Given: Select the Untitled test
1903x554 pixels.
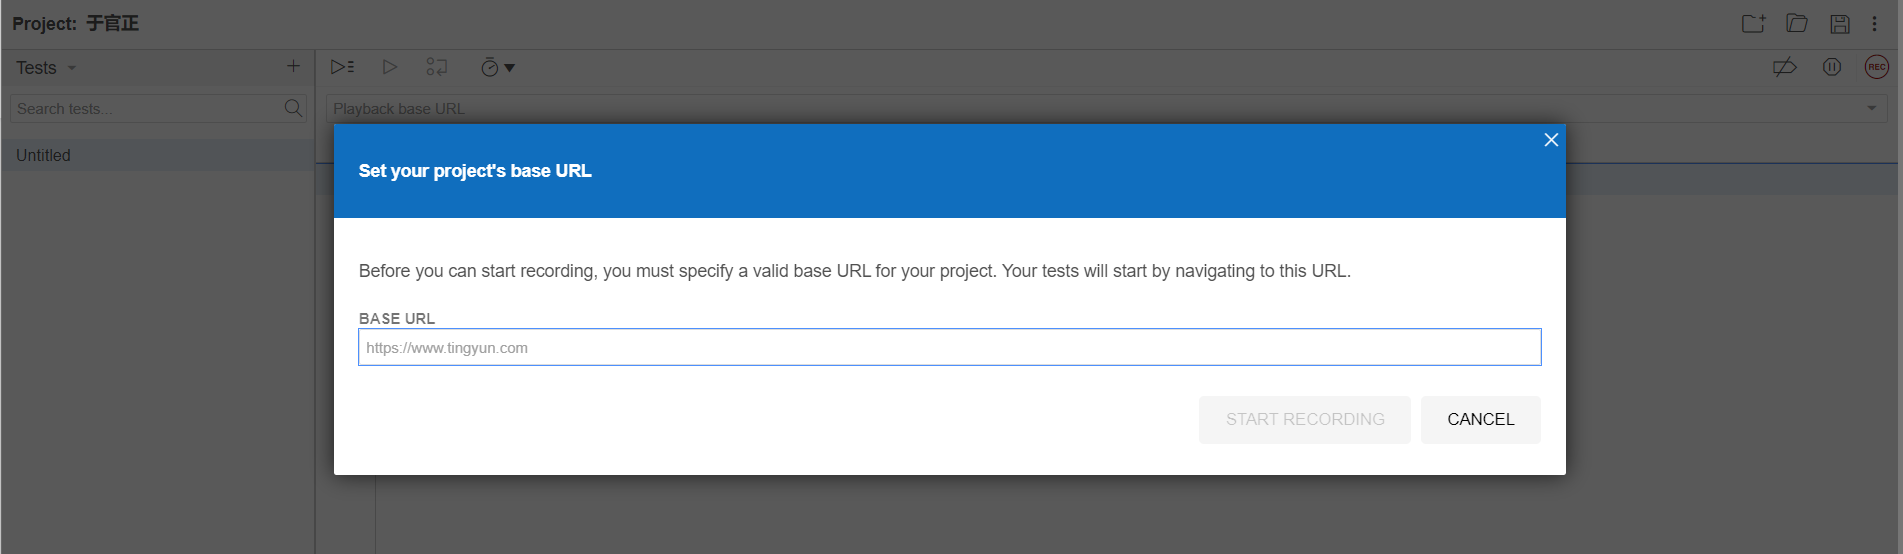Looking at the screenshot, I should point(44,155).
